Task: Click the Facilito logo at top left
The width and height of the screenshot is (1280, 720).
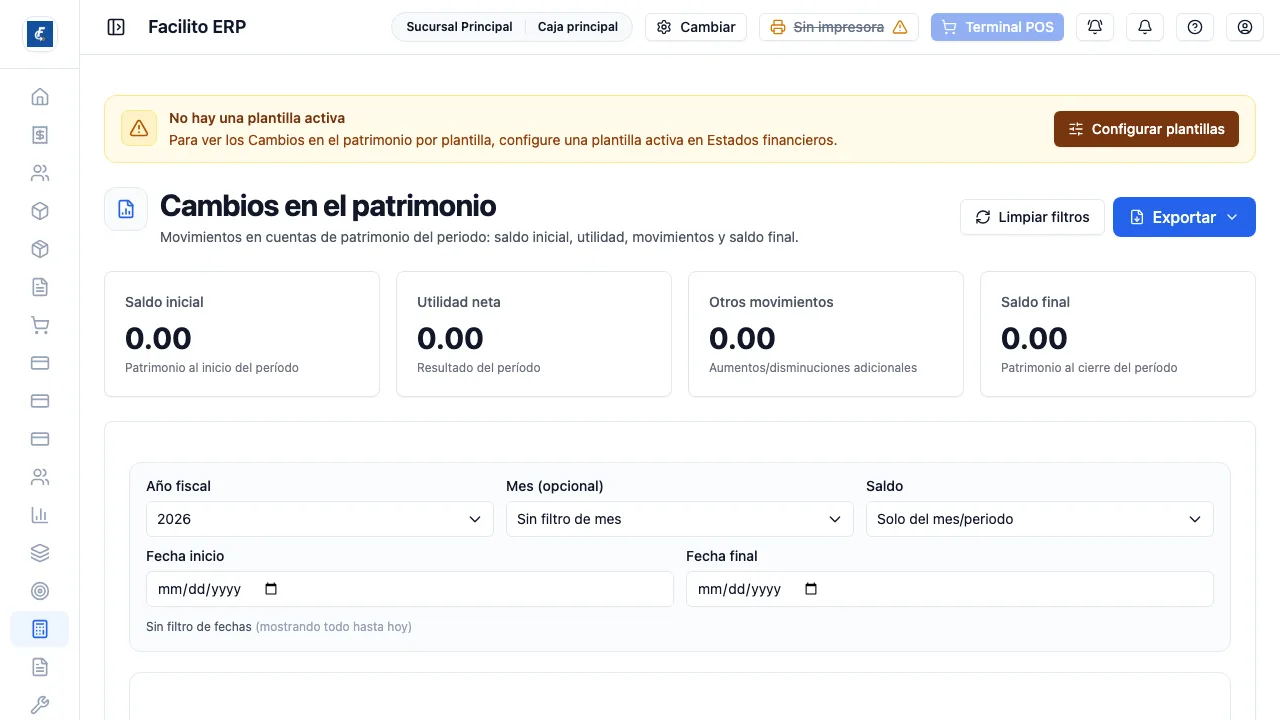Action: 40,34
